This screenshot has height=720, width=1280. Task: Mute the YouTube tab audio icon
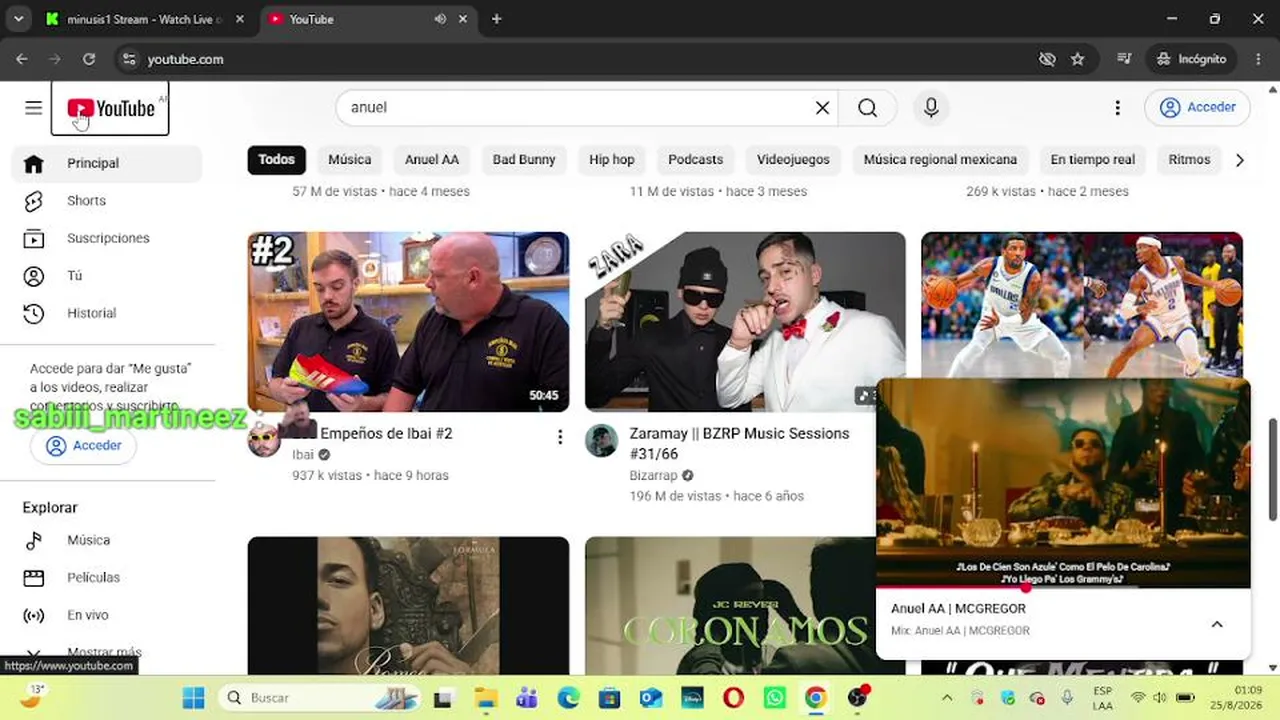coord(440,19)
